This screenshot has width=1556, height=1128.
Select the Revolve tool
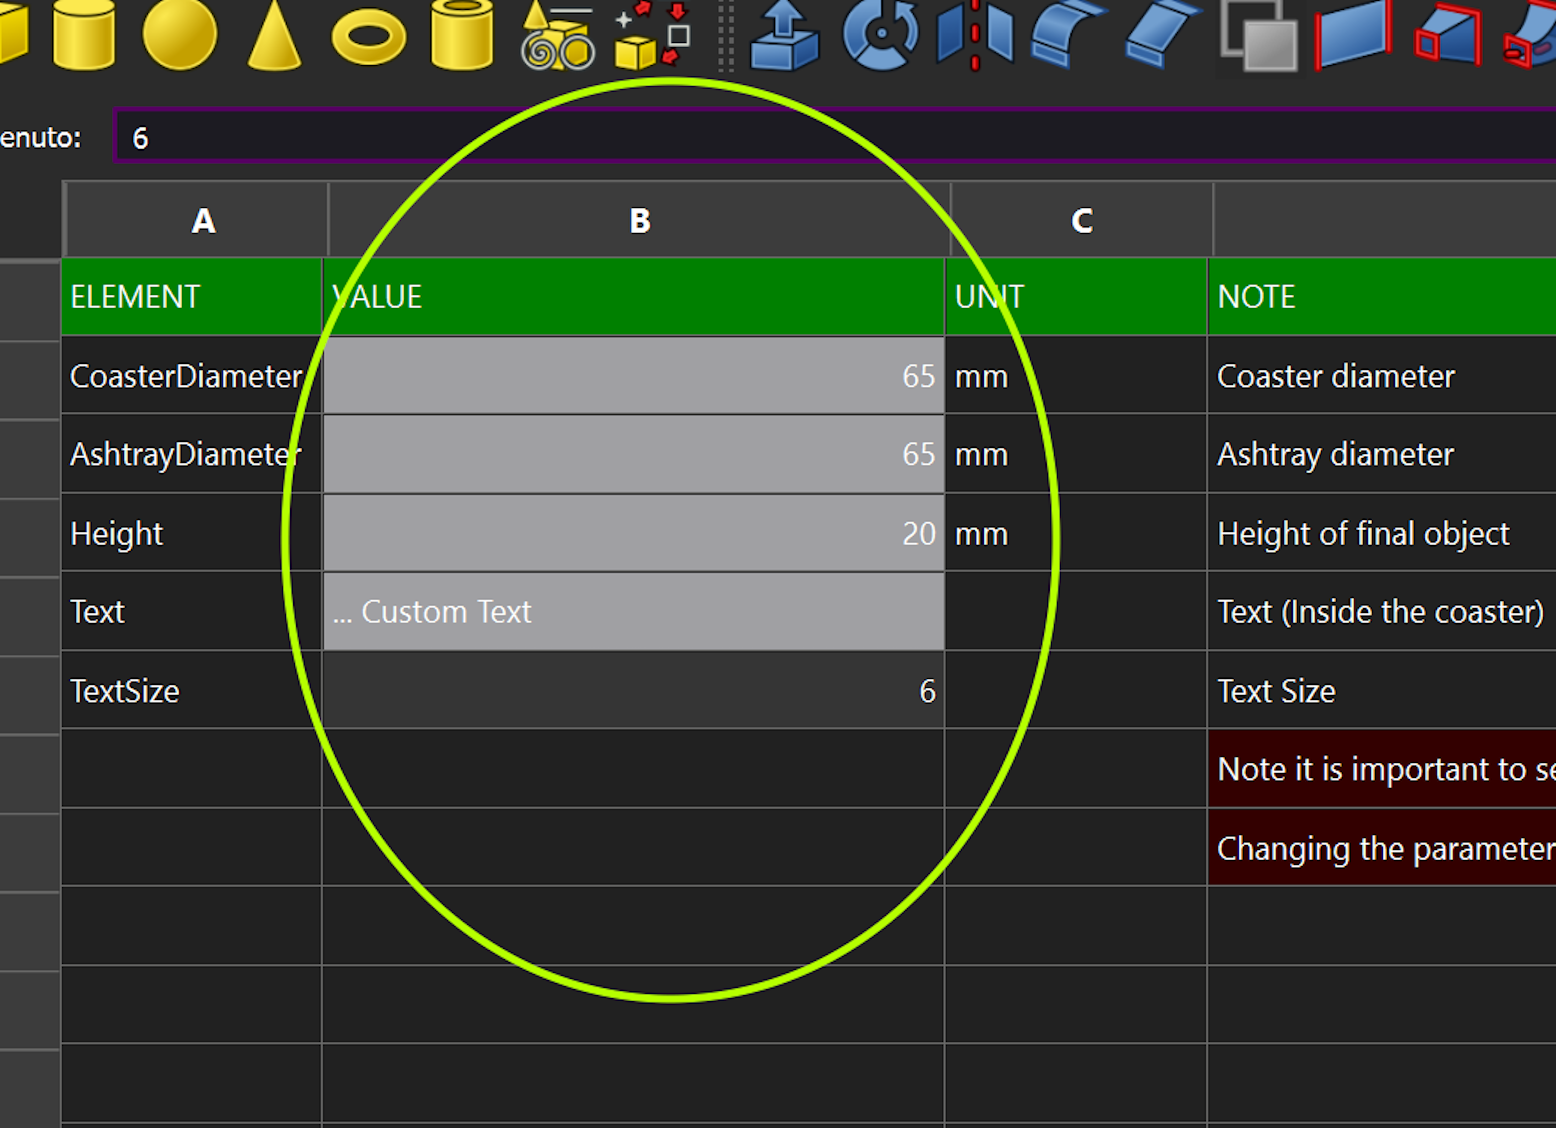pyautogui.click(x=880, y=36)
